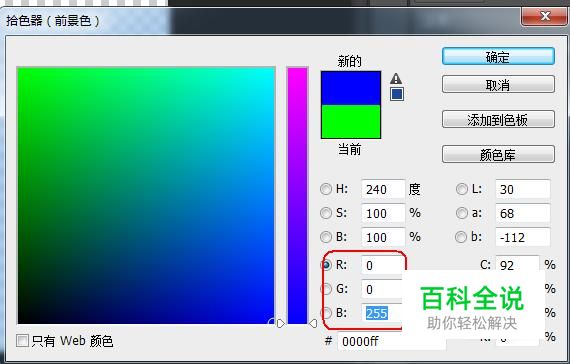This screenshot has height=364, width=570.
Task: Click the blue field showing 255
Action: (382, 313)
